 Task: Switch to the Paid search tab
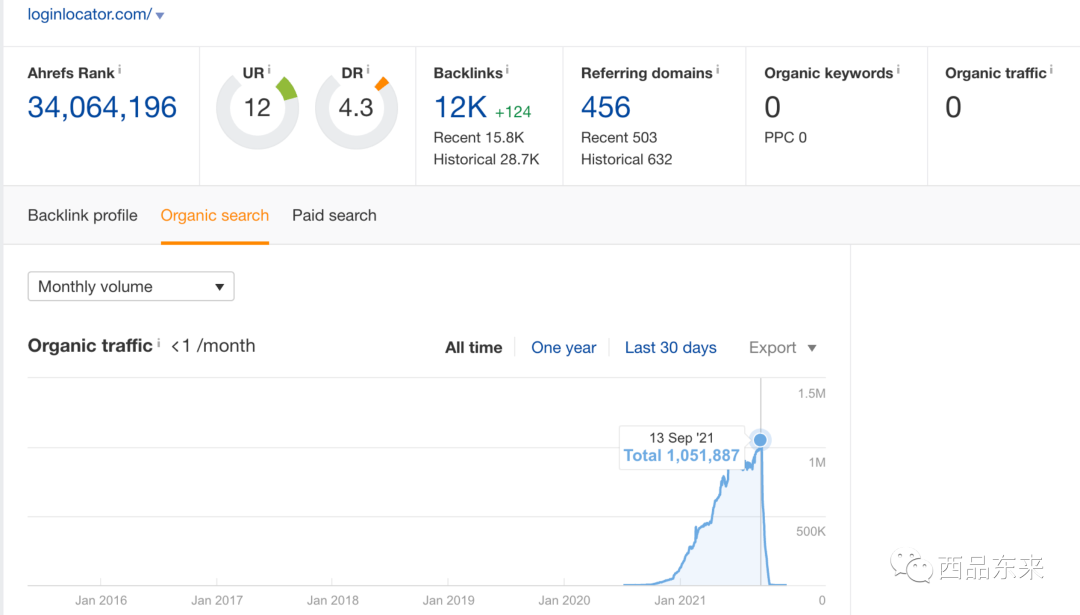tap(334, 216)
